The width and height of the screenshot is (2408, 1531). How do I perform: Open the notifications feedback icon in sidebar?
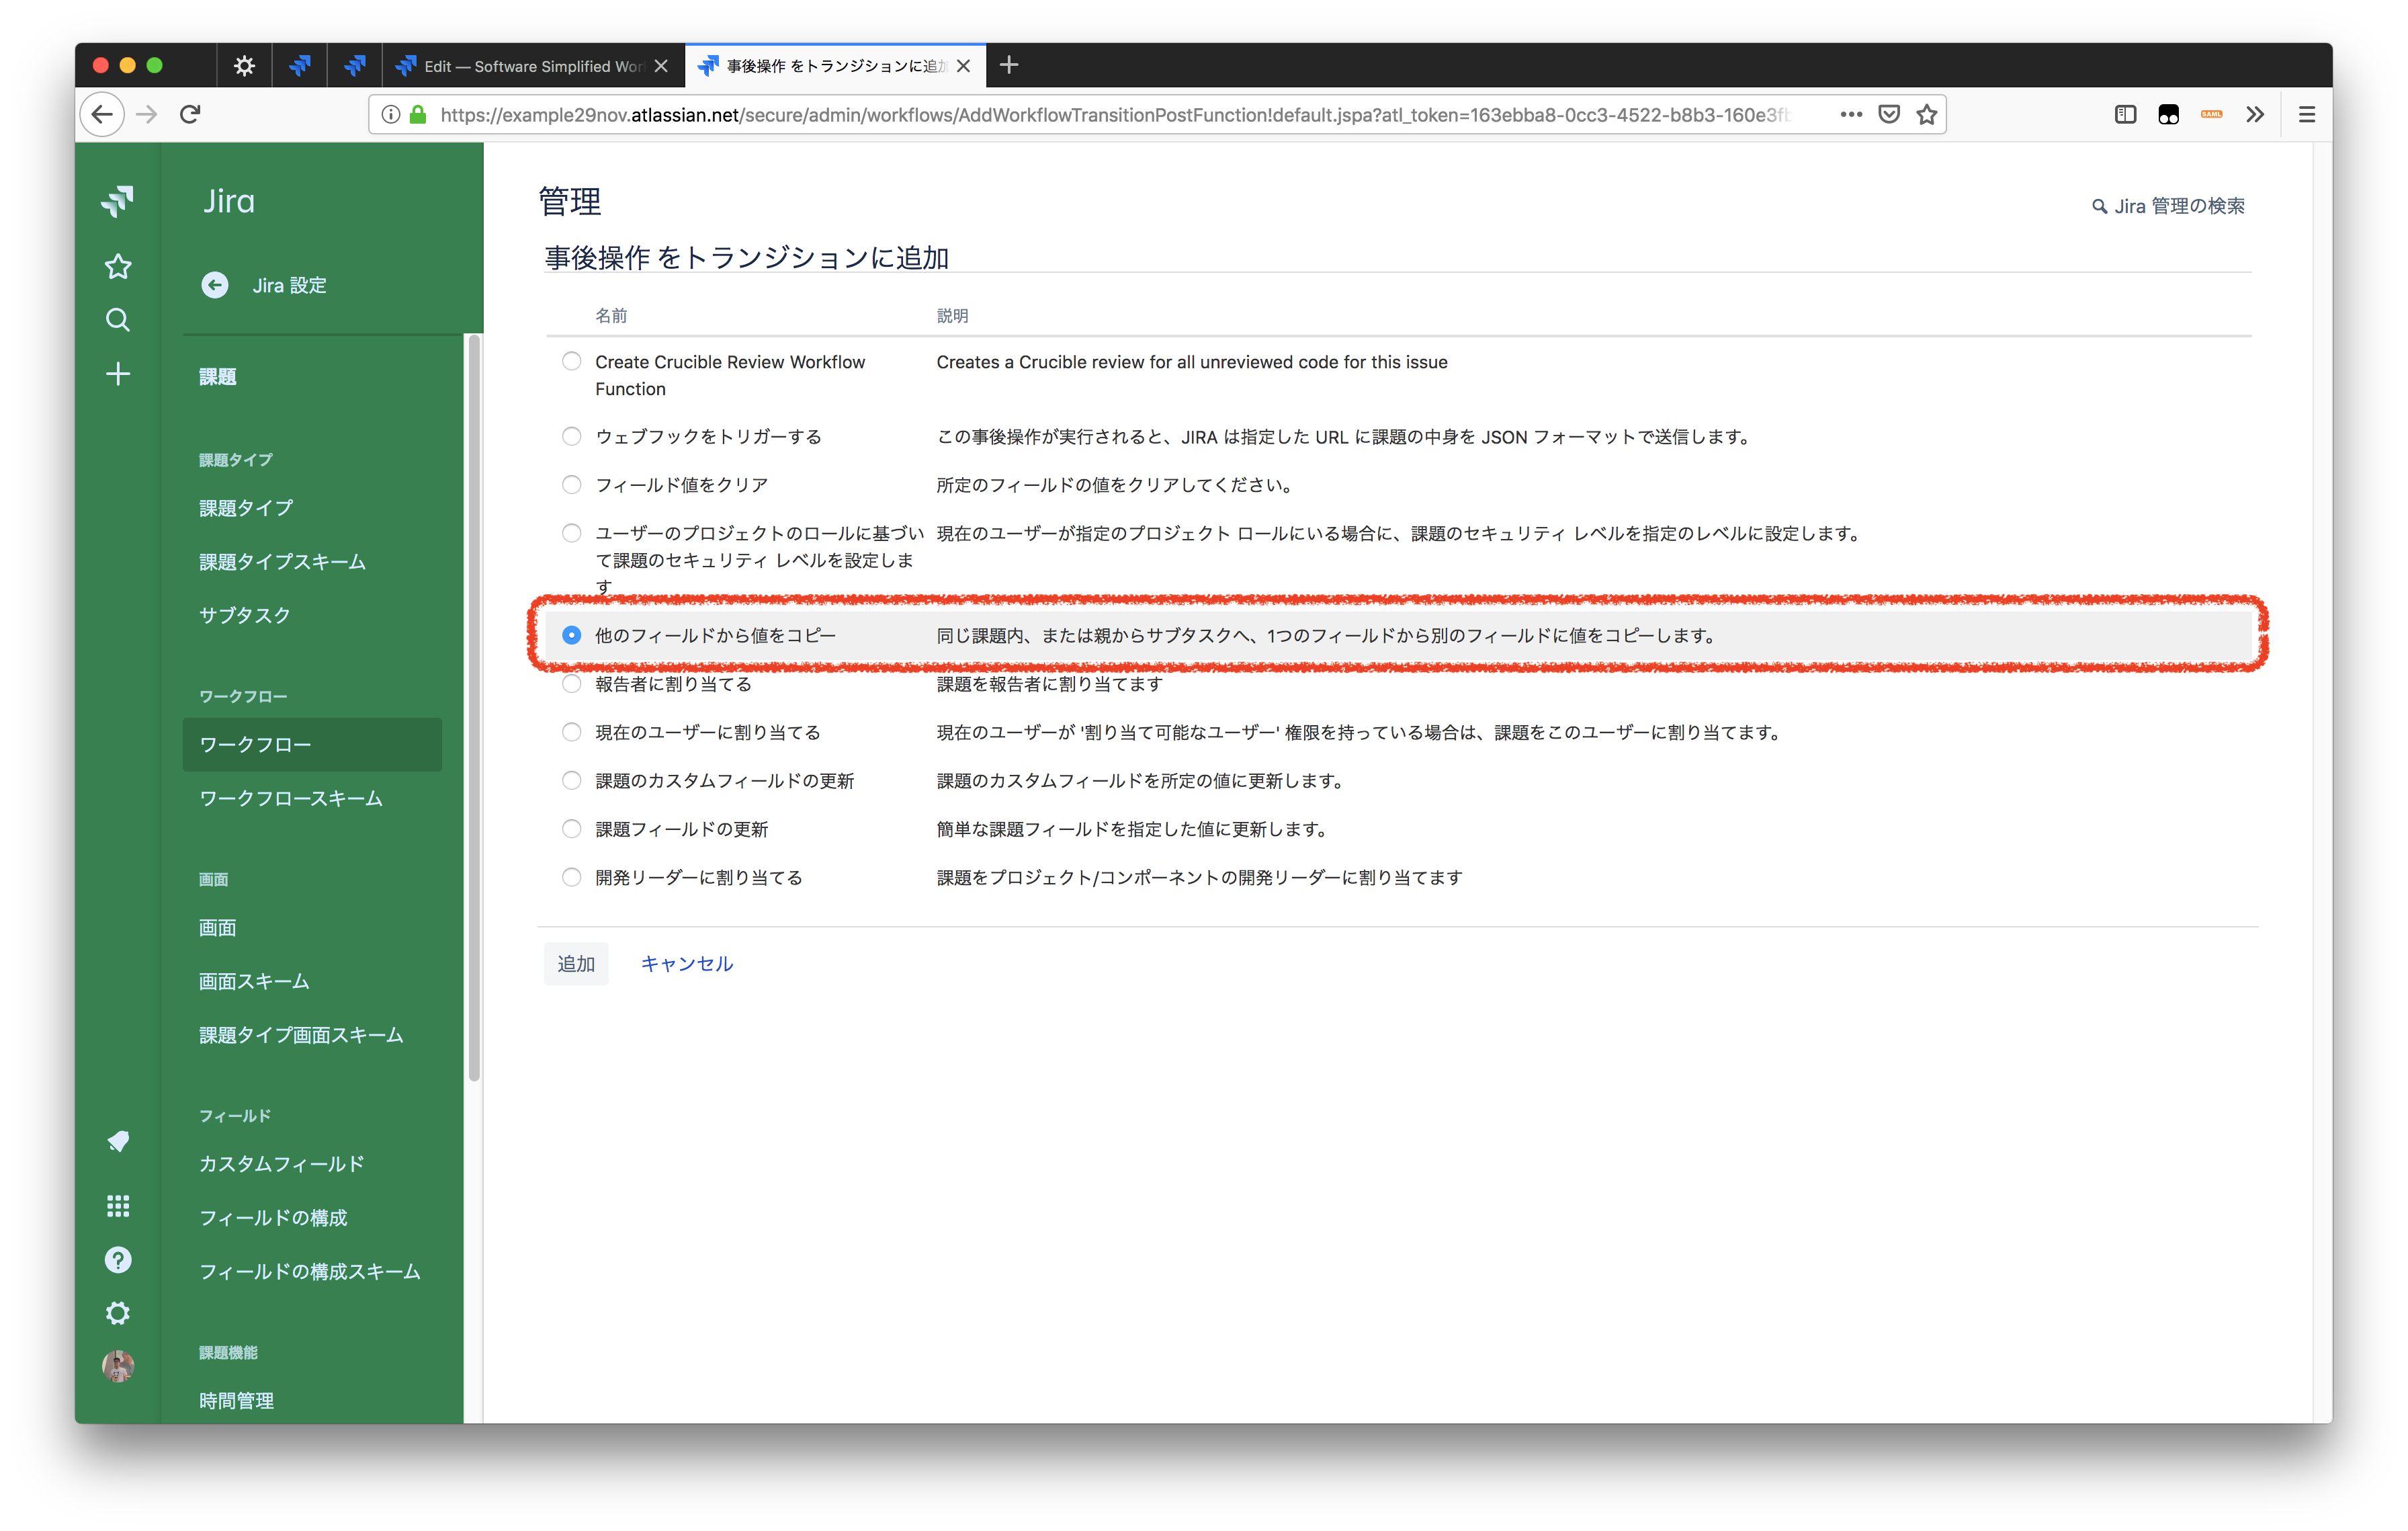tap(118, 1141)
